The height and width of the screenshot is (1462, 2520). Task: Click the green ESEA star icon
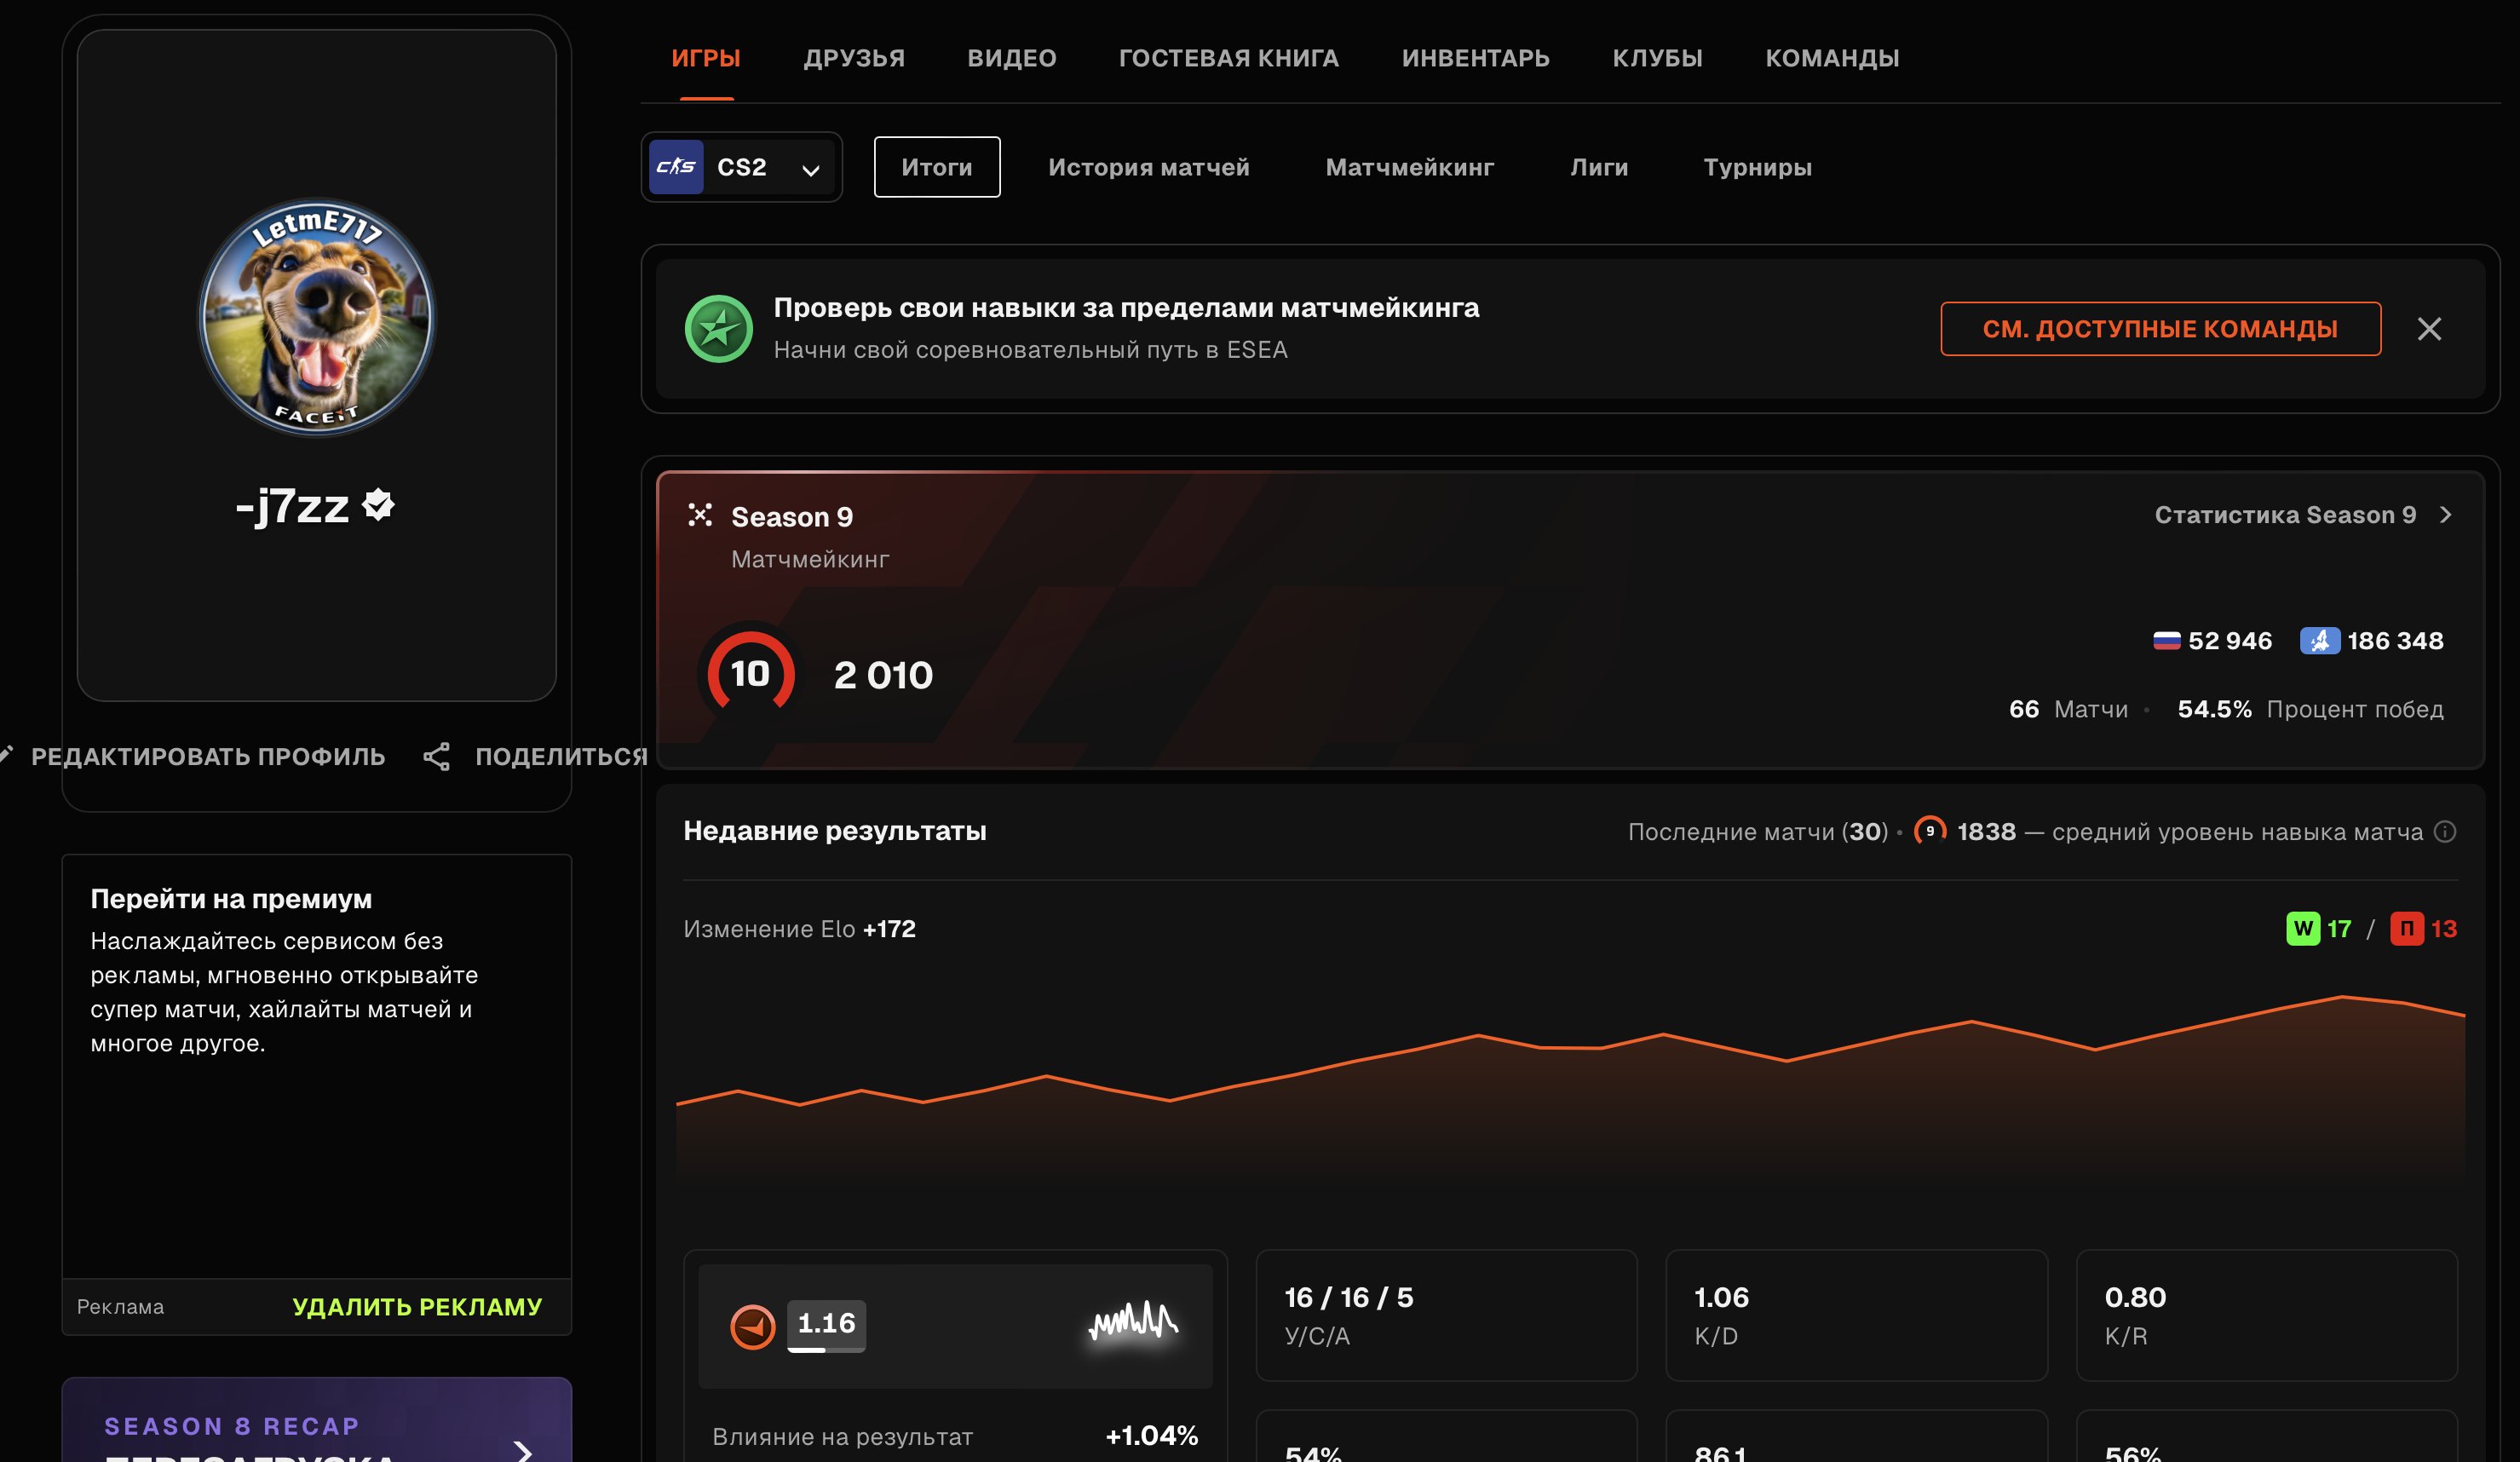pyautogui.click(x=718, y=329)
